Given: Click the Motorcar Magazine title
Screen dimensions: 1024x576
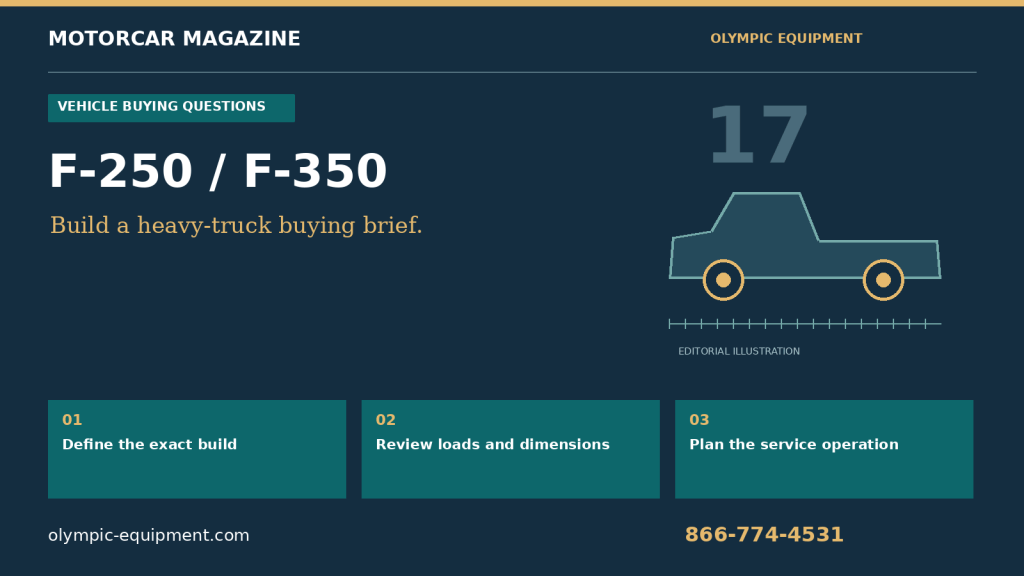Looking at the screenshot, I should click(174, 39).
